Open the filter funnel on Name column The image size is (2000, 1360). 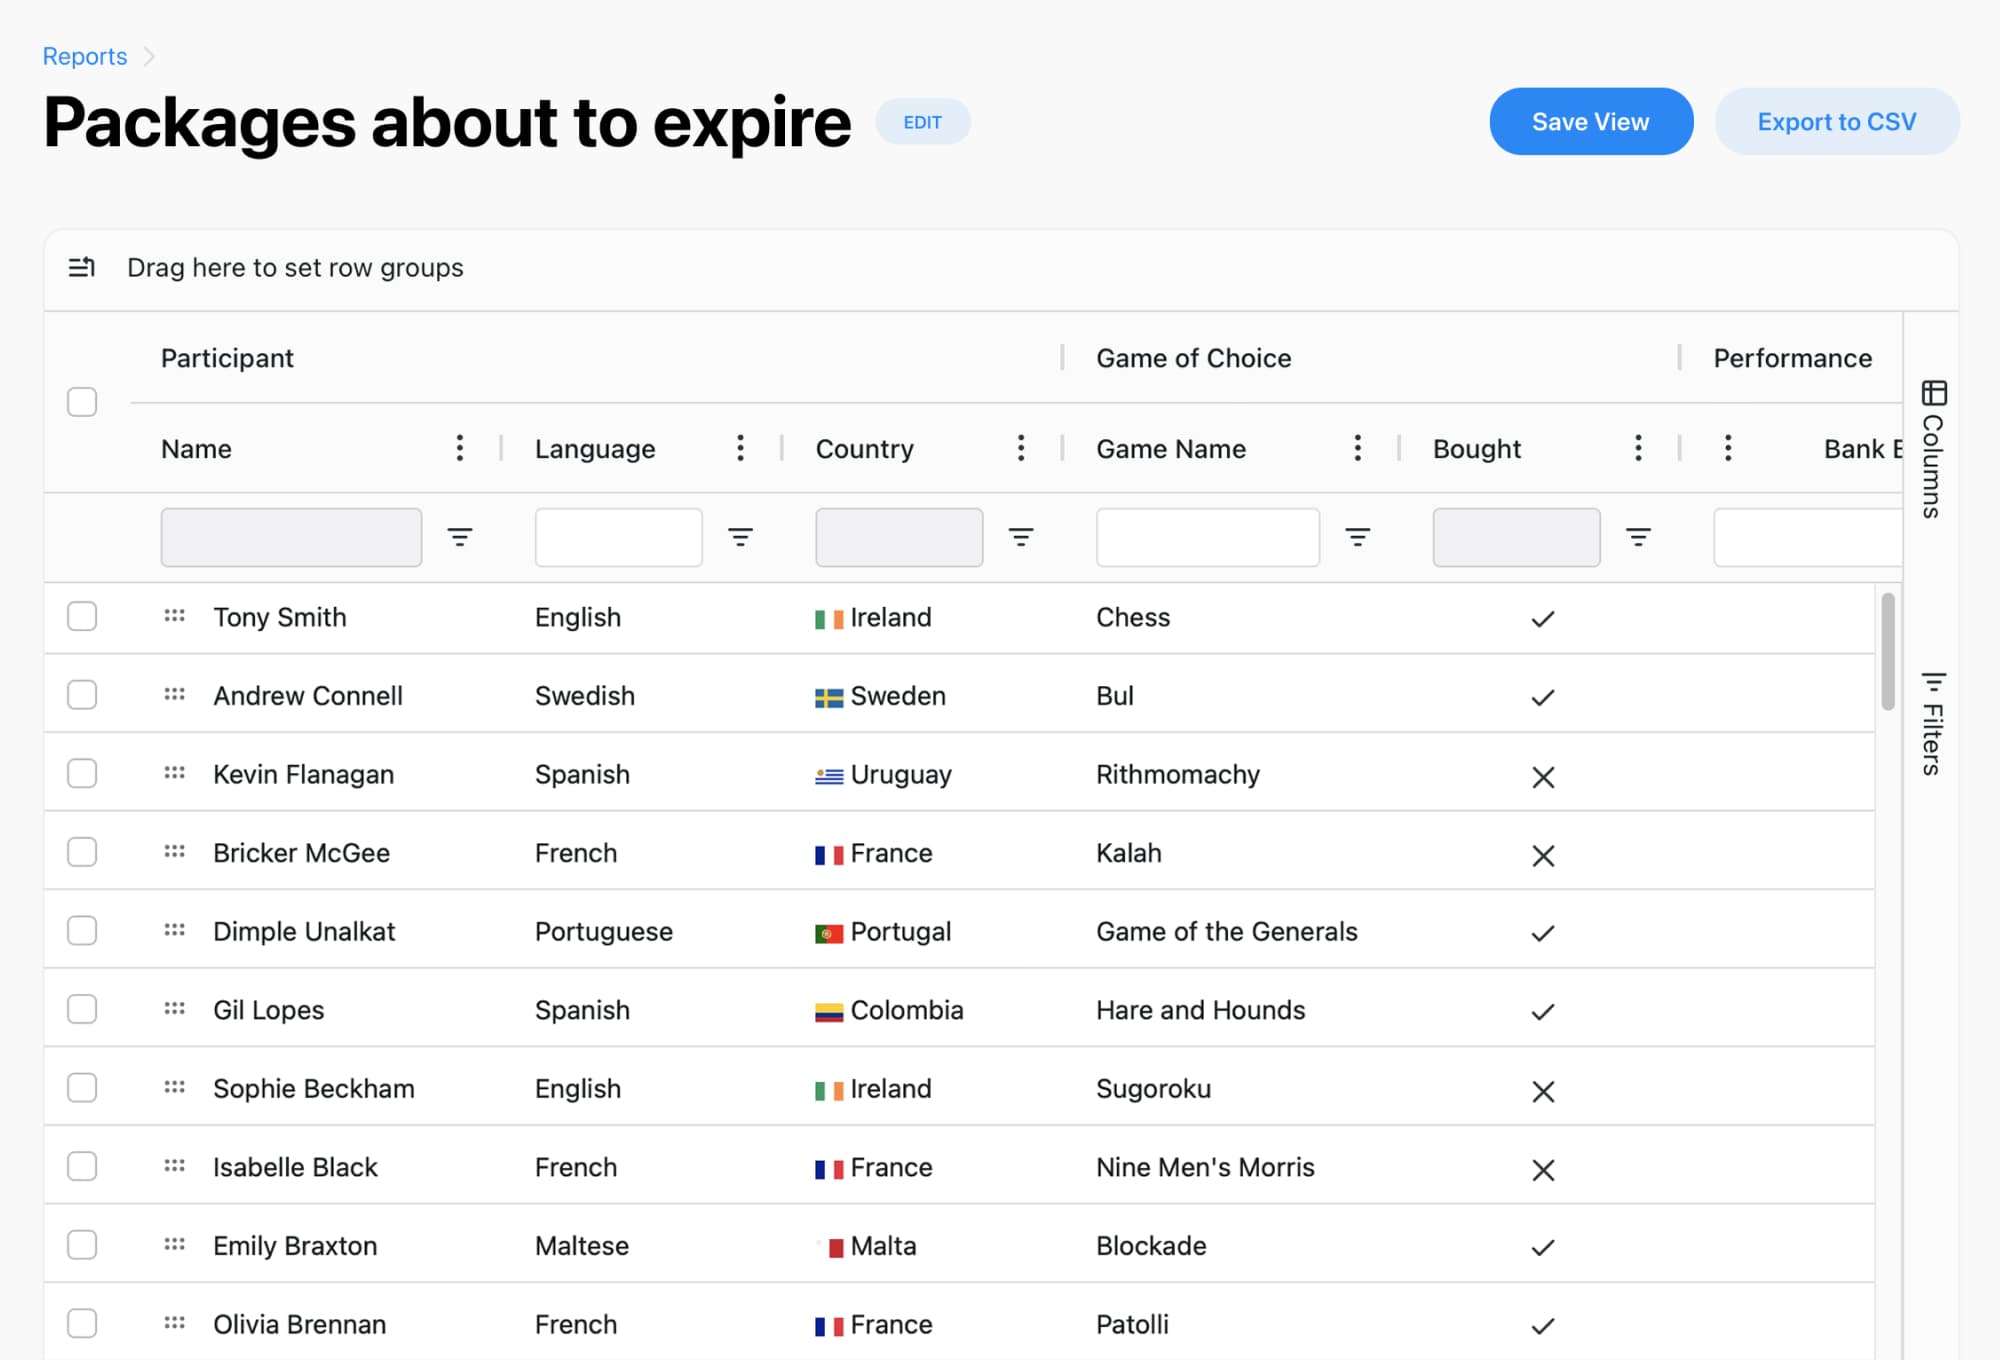[461, 537]
